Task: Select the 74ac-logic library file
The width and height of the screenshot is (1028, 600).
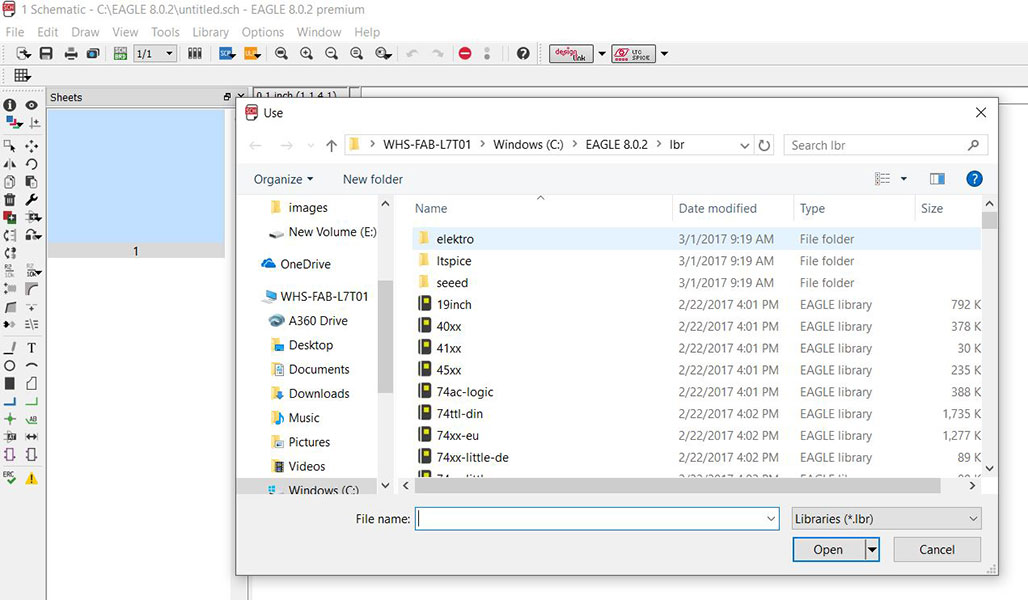Action: (465, 392)
